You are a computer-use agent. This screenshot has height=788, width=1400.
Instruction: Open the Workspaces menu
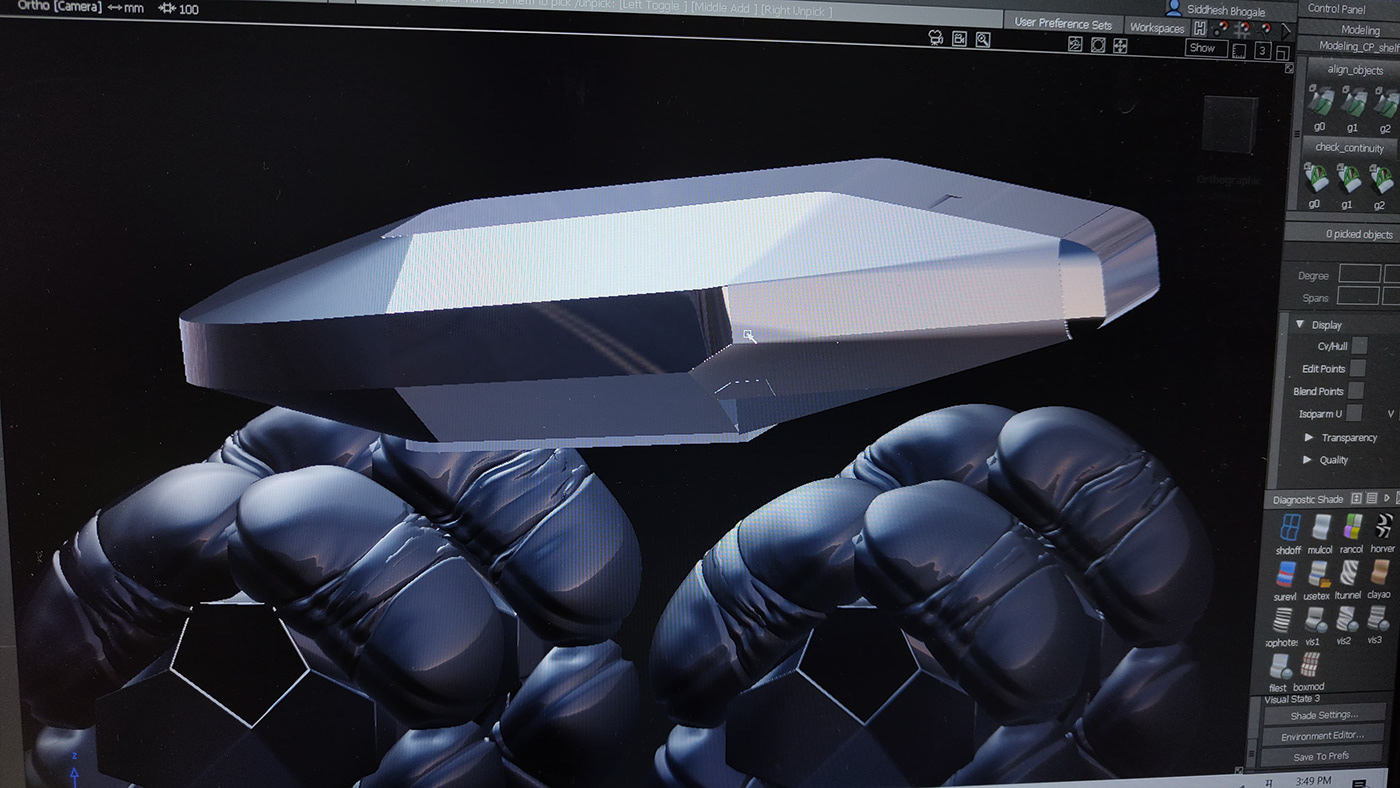[x=1156, y=28]
